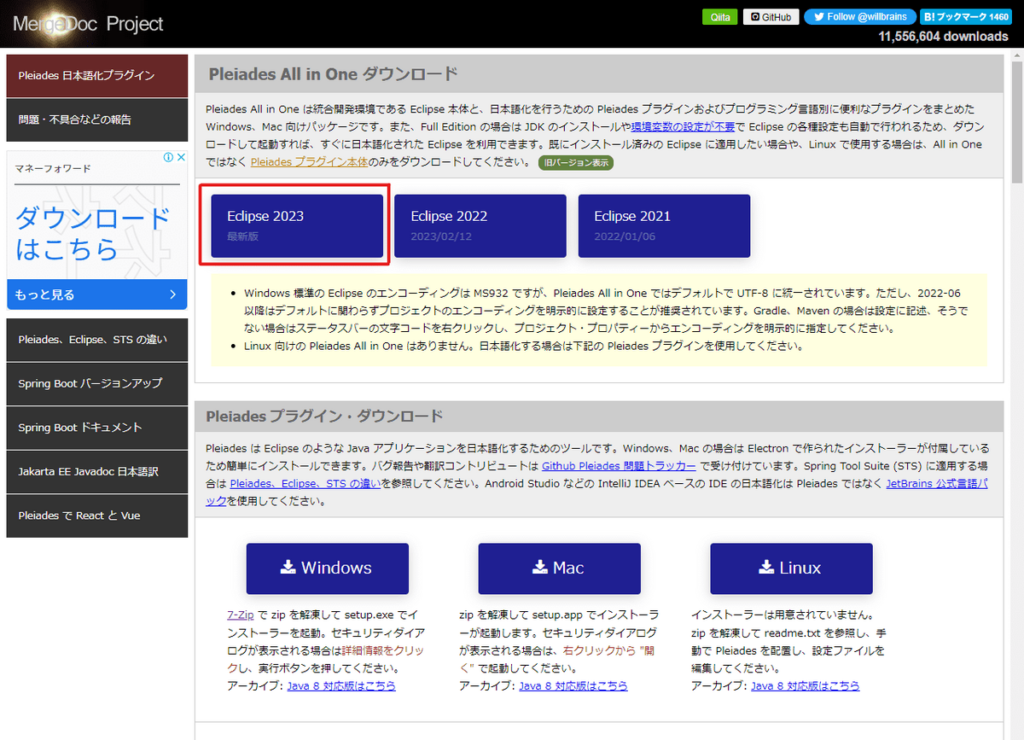Click the Mac plugin download button
This screenshot has height=740, width=1024.
click(x=559, y=568)
